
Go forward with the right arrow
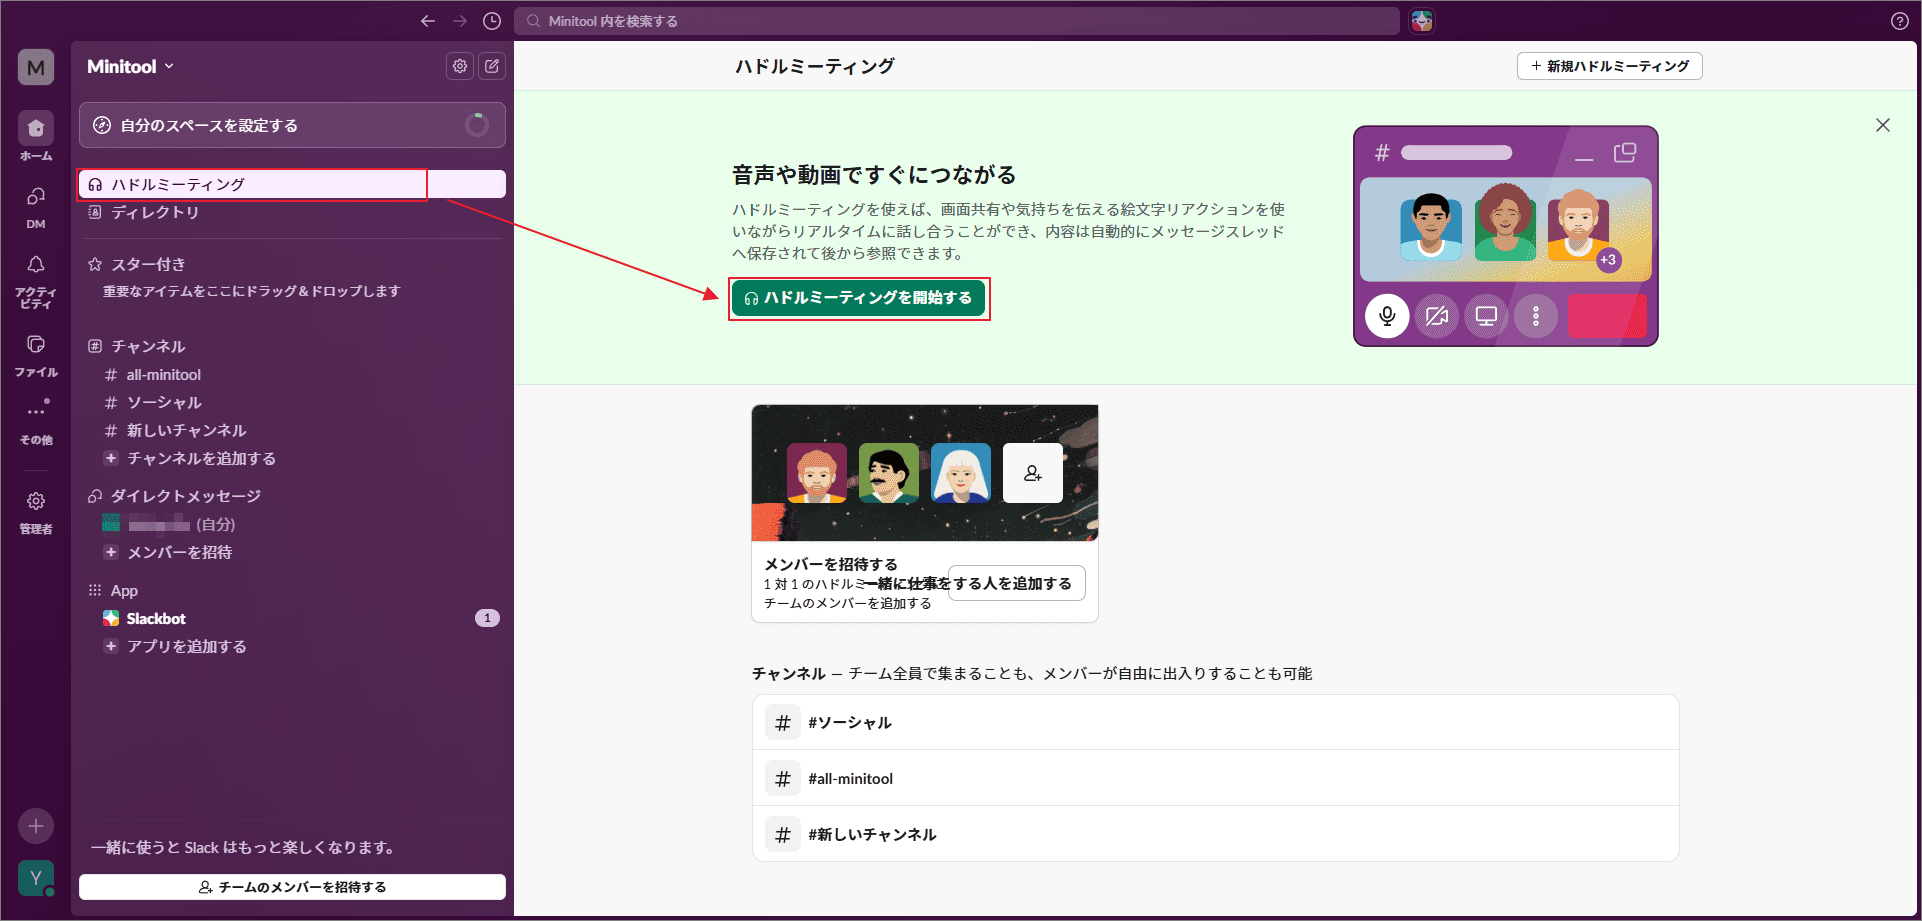460,21
